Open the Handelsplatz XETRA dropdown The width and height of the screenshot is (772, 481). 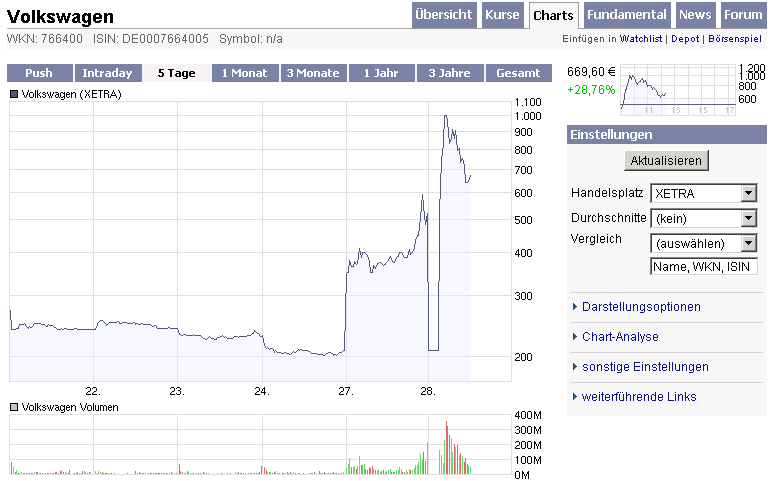click(x=704, y=193)
